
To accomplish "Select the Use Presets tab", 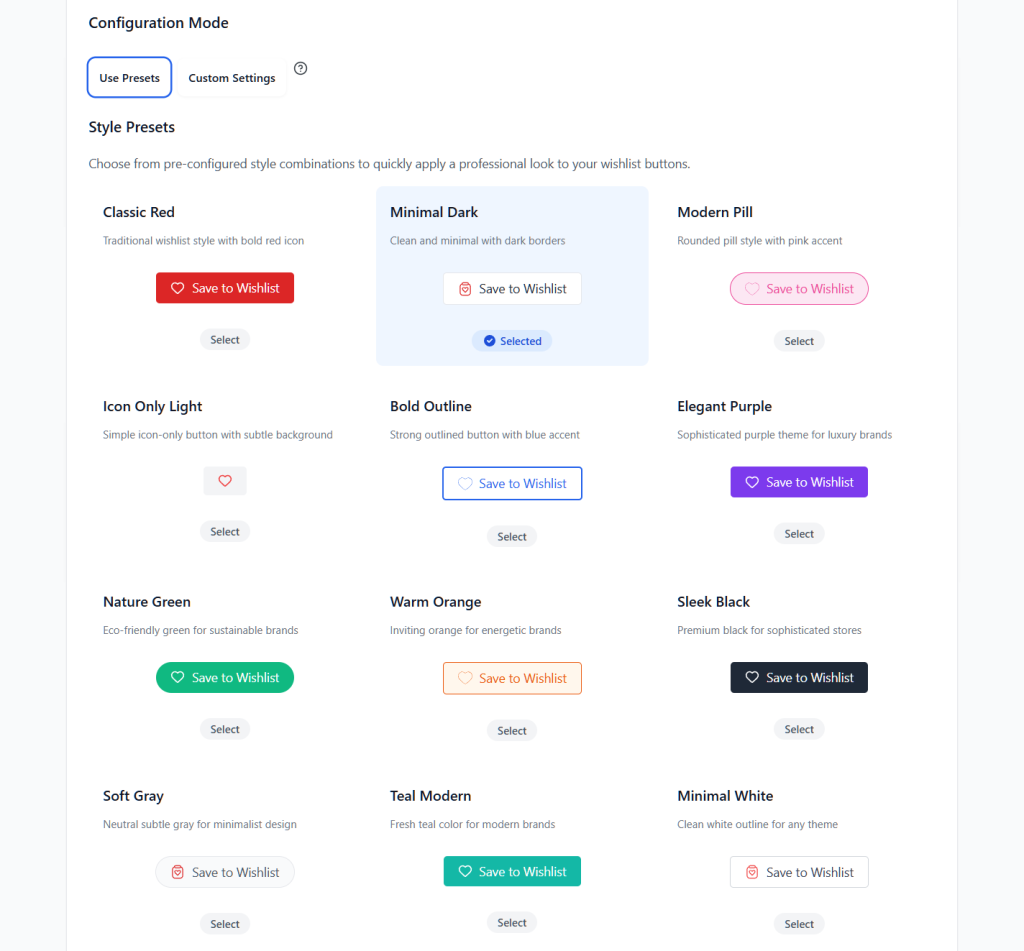I will pyautogui.click(x=129, y=77).
